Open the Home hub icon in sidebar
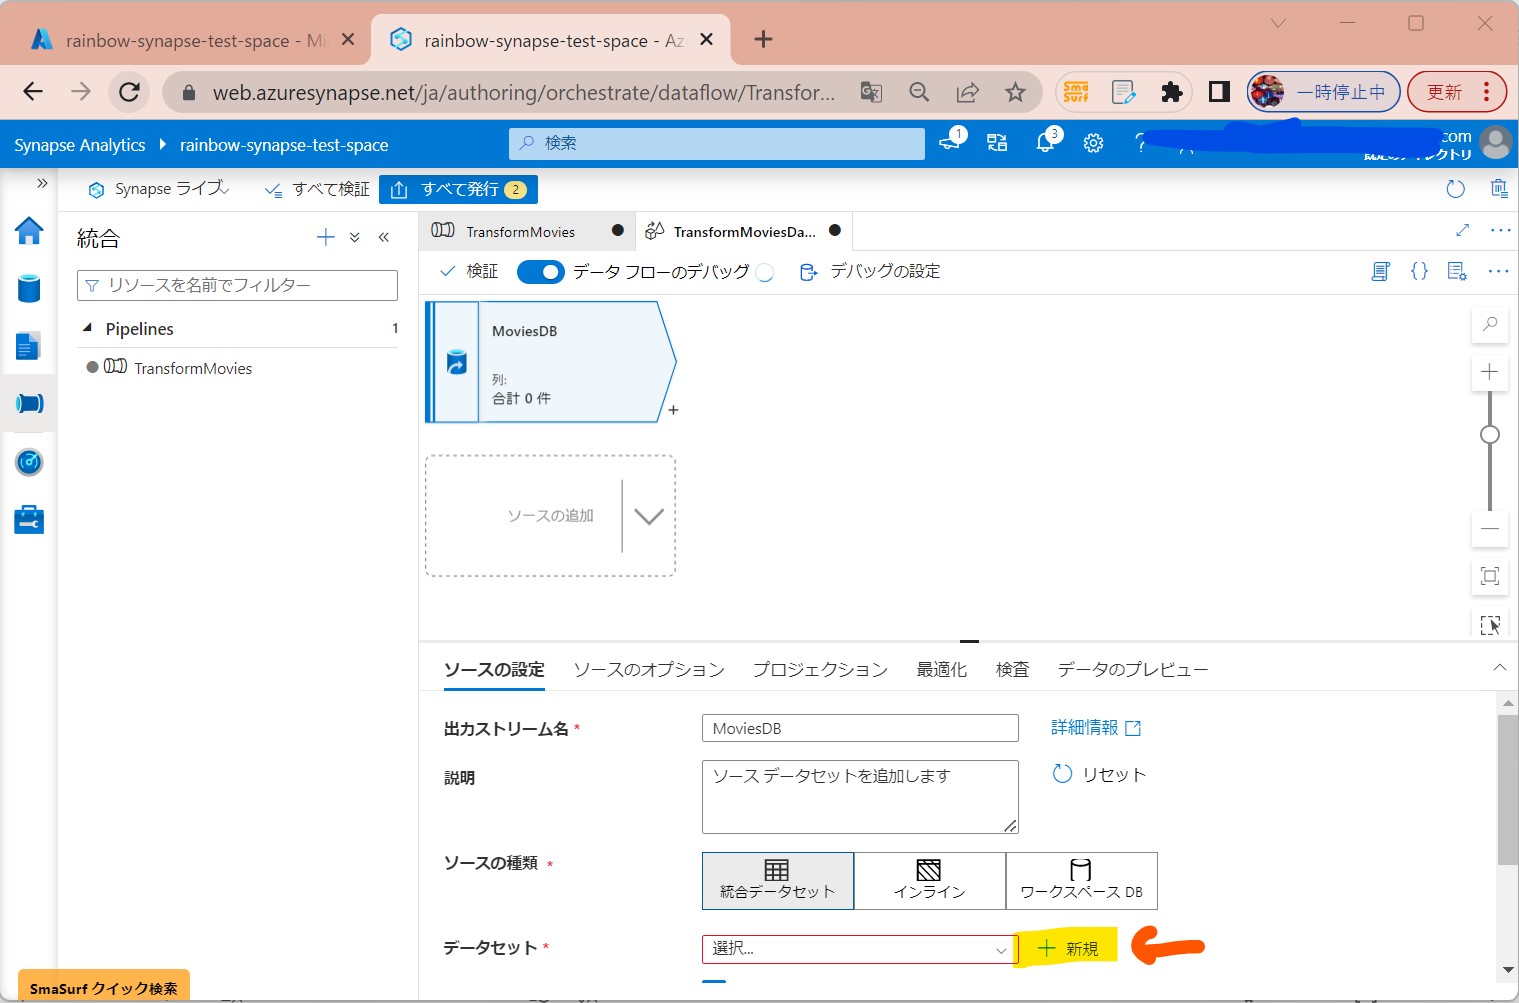 point(29,231)
